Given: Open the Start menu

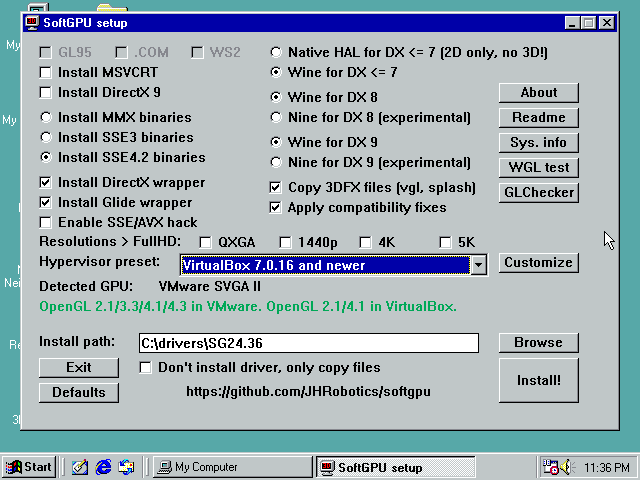Looking at the screenshot, I should tap(29, 467).
